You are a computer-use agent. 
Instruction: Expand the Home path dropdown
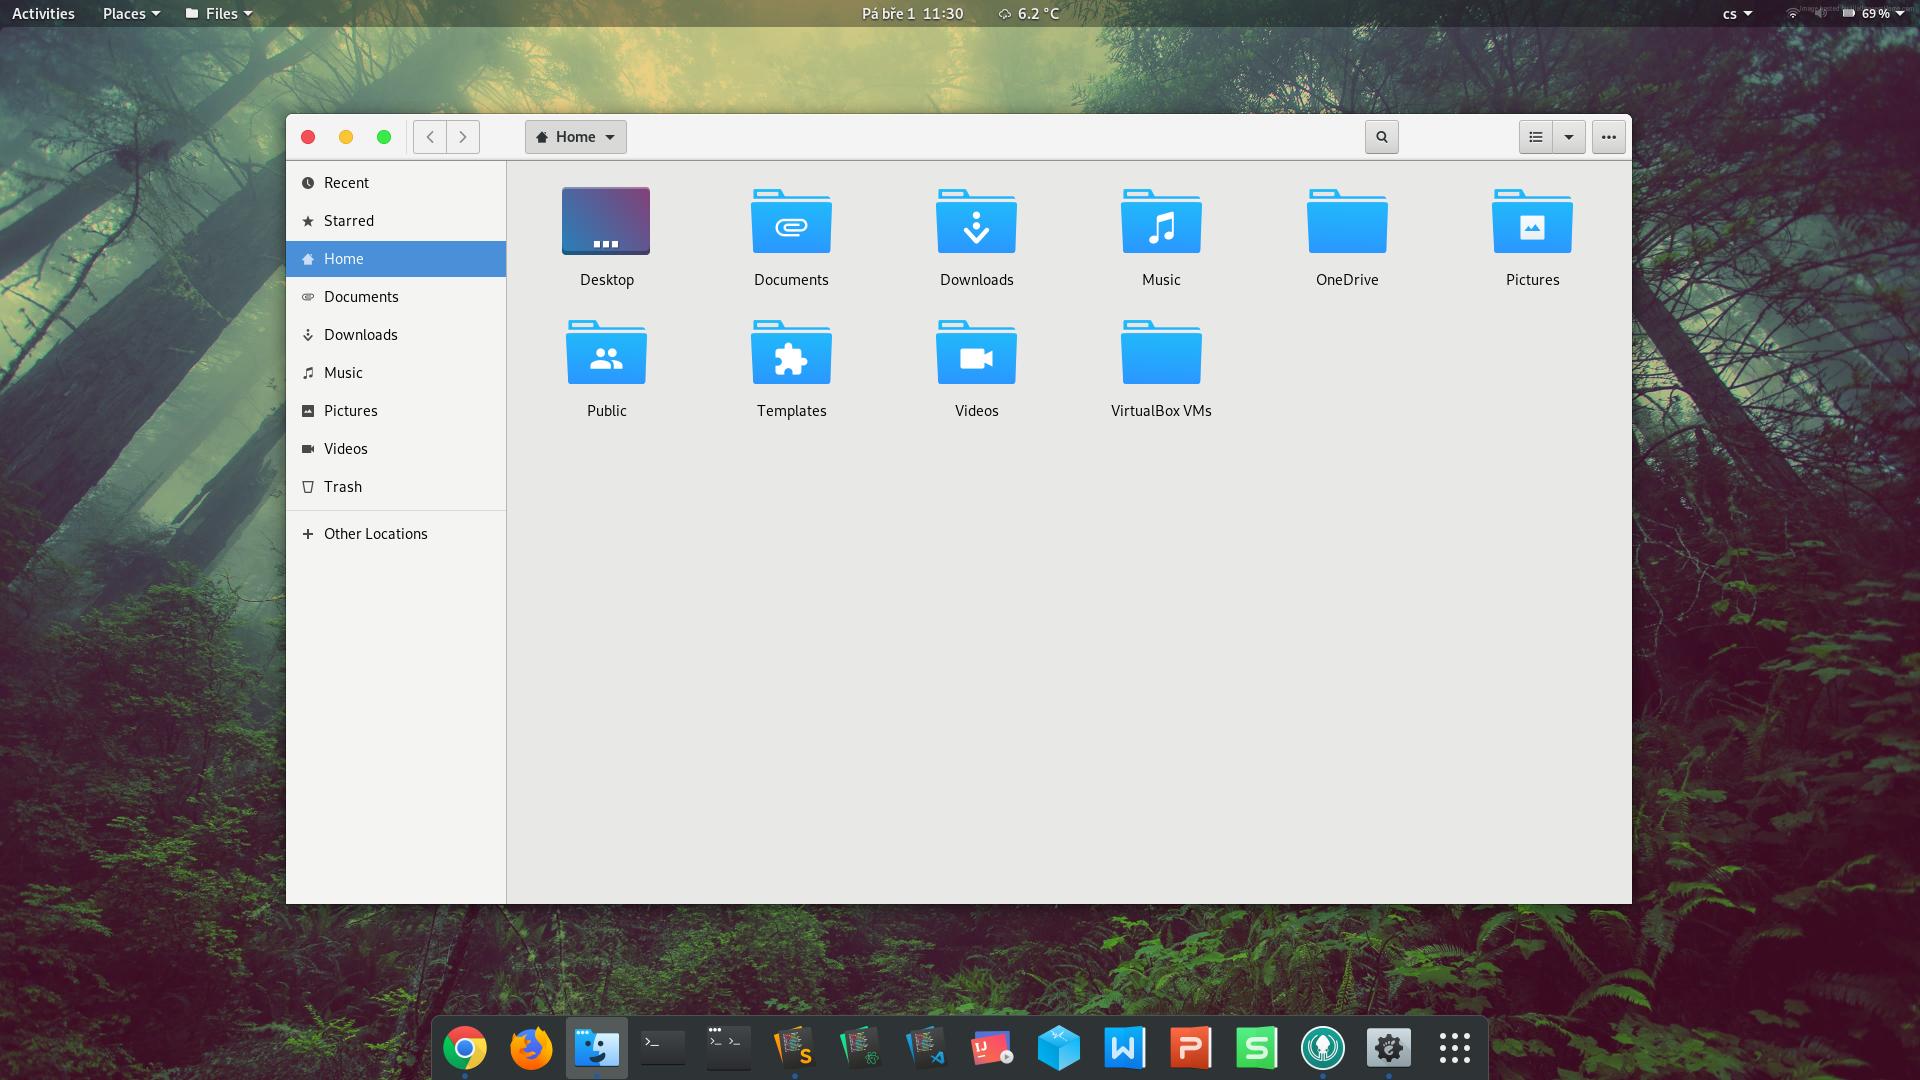[576, 137]
